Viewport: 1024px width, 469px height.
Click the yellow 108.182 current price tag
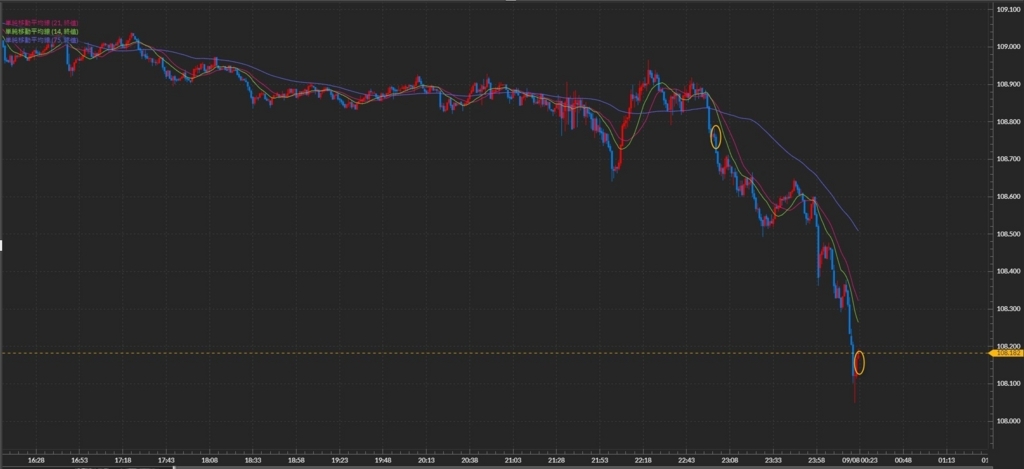pos(1006,353)
